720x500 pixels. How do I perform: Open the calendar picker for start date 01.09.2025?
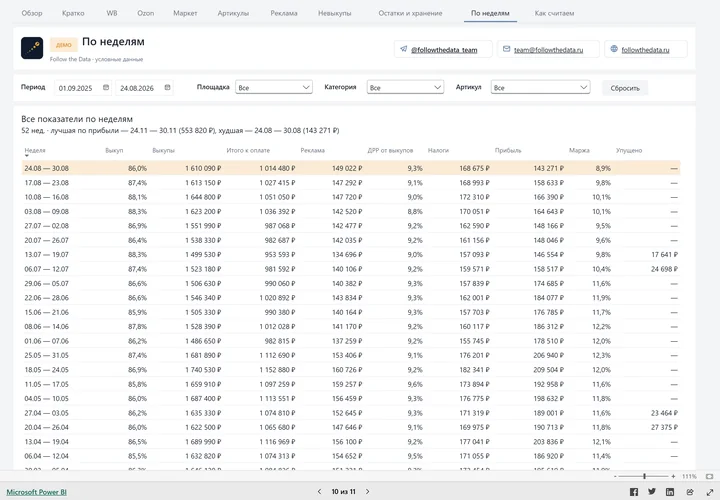106,88
